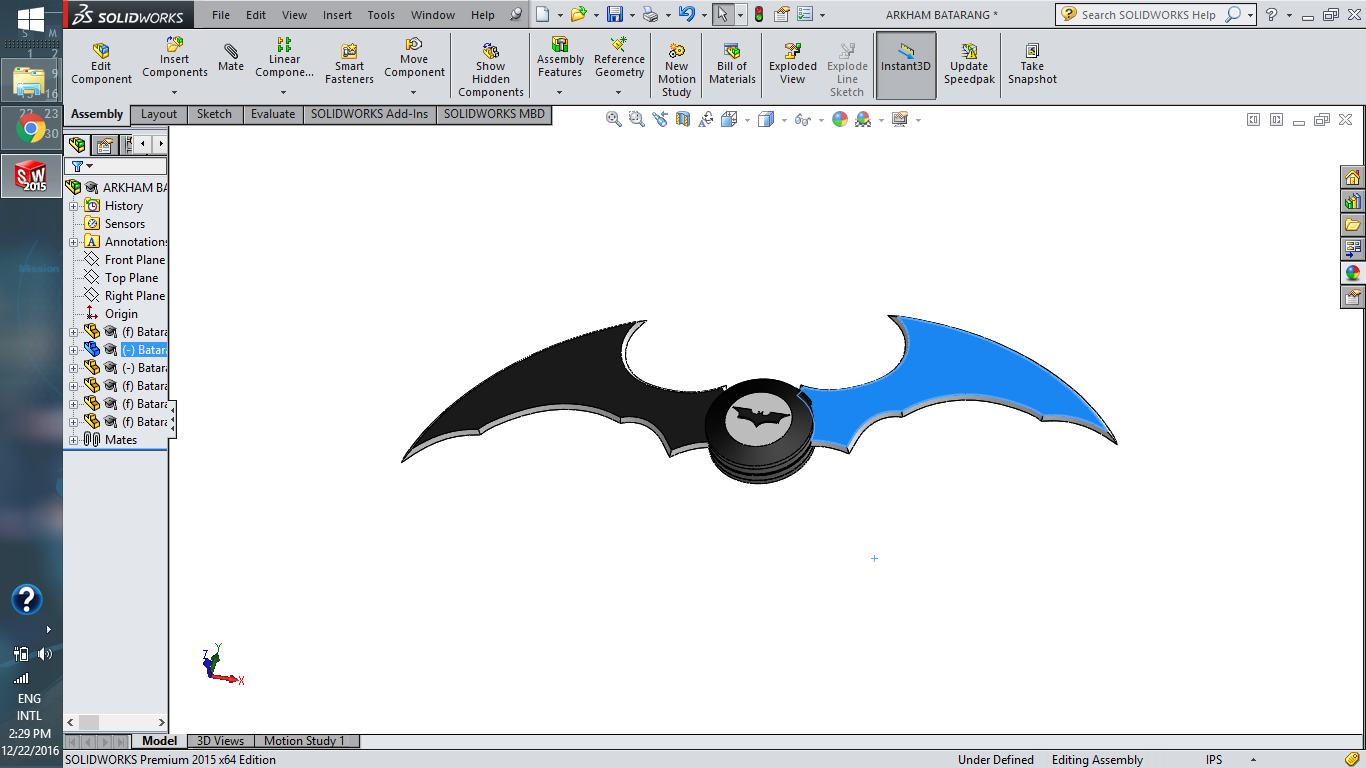Select the Mate tool
Viewport: 1366px width, 768px height.
coord(231,58)
